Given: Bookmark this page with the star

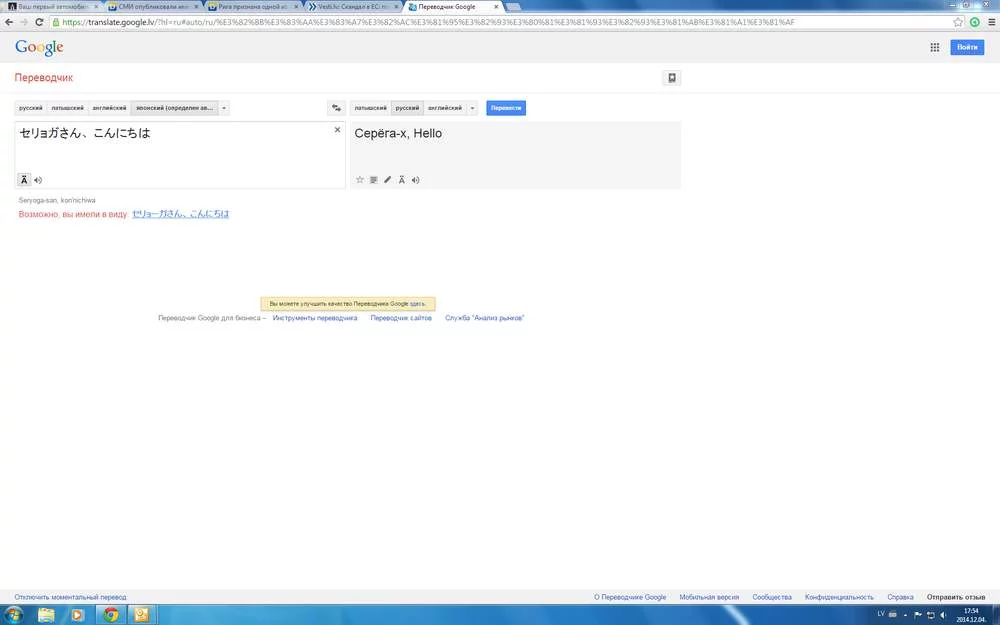Looking at the screenshot, I should pyautogui.click(x=958, y=22).
